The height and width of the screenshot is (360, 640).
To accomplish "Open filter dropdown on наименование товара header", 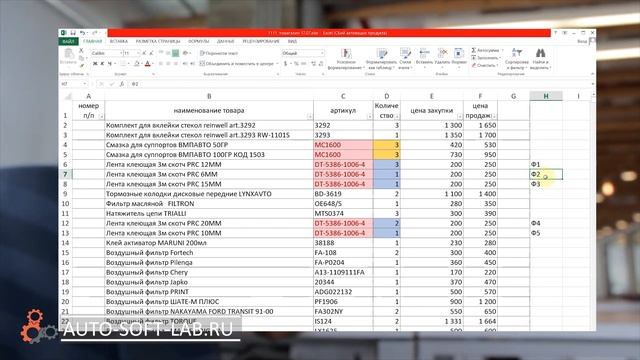I will coord(310,117).
